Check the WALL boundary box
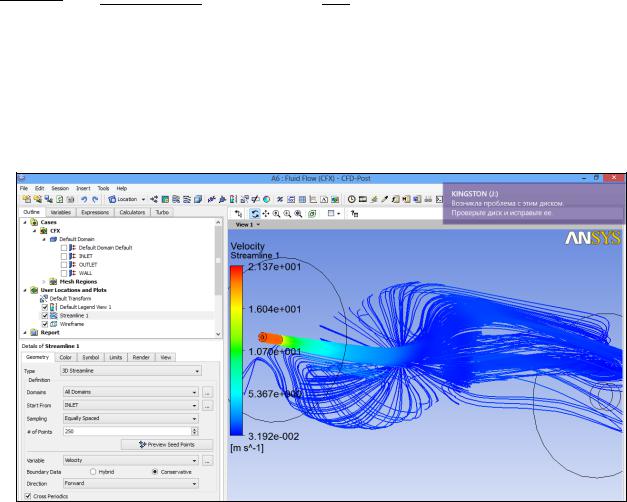This screenshot has width=627, height=502. [64, 273]
